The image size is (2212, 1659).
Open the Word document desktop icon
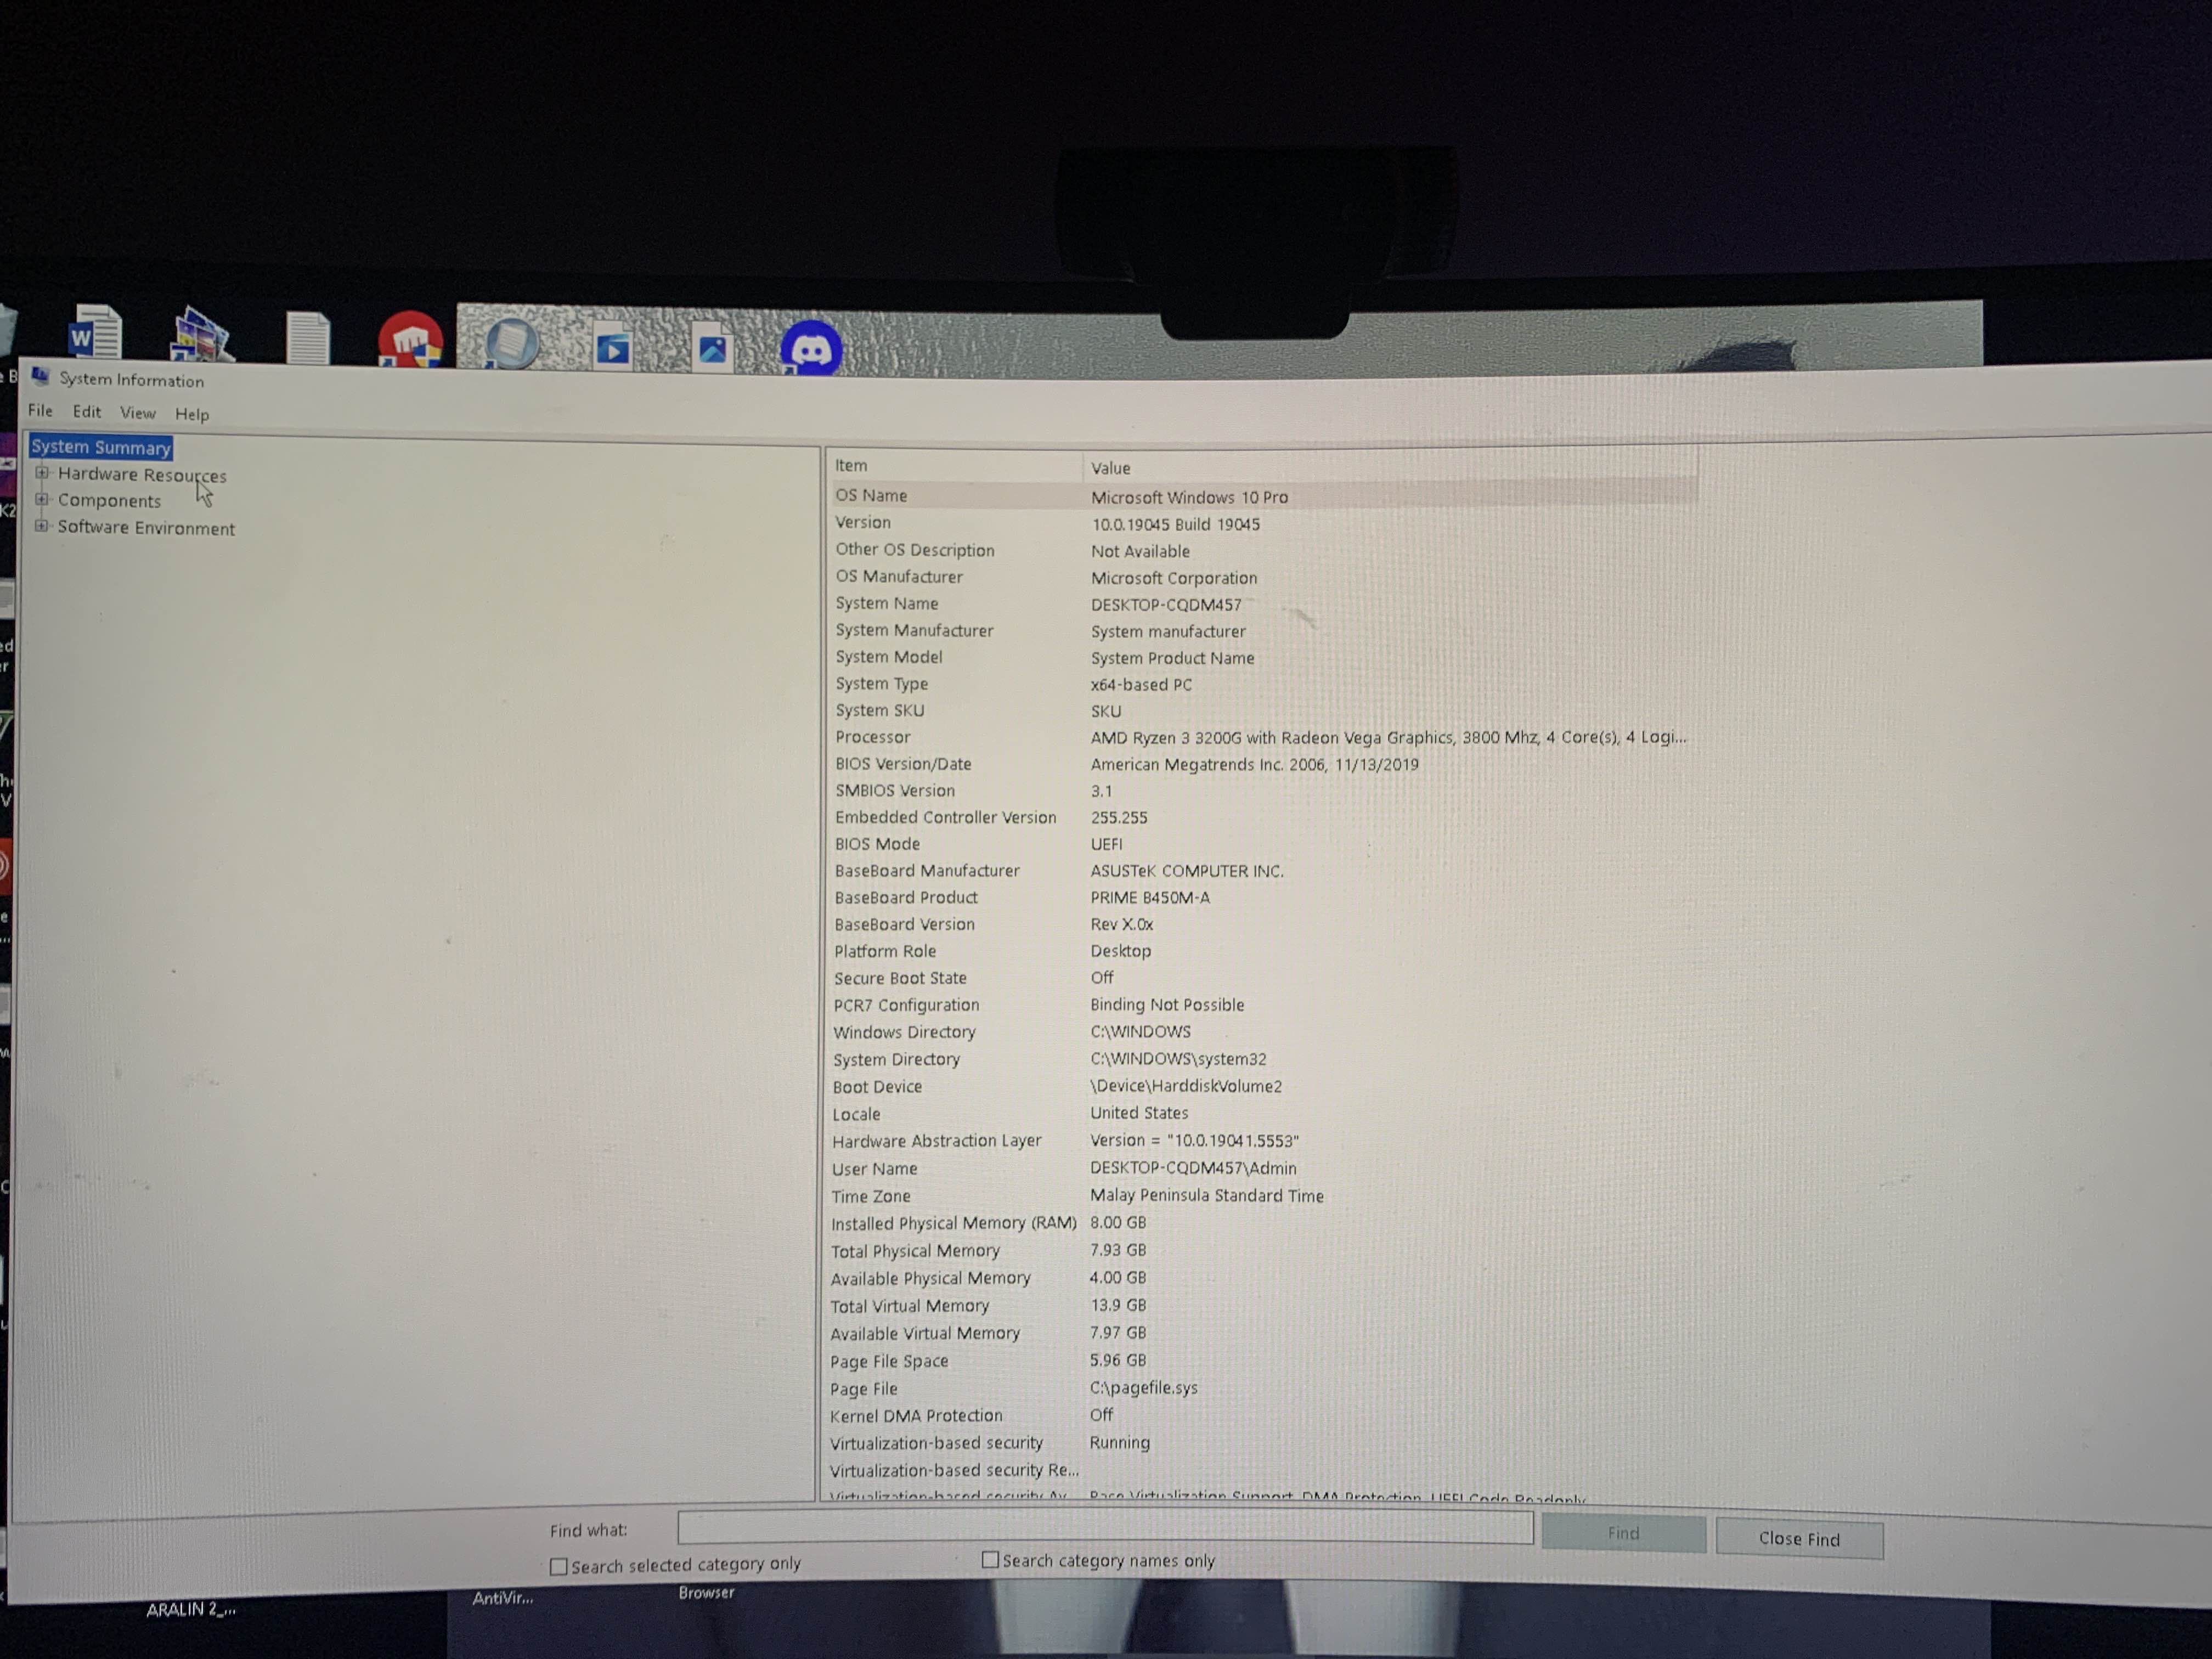95,333
